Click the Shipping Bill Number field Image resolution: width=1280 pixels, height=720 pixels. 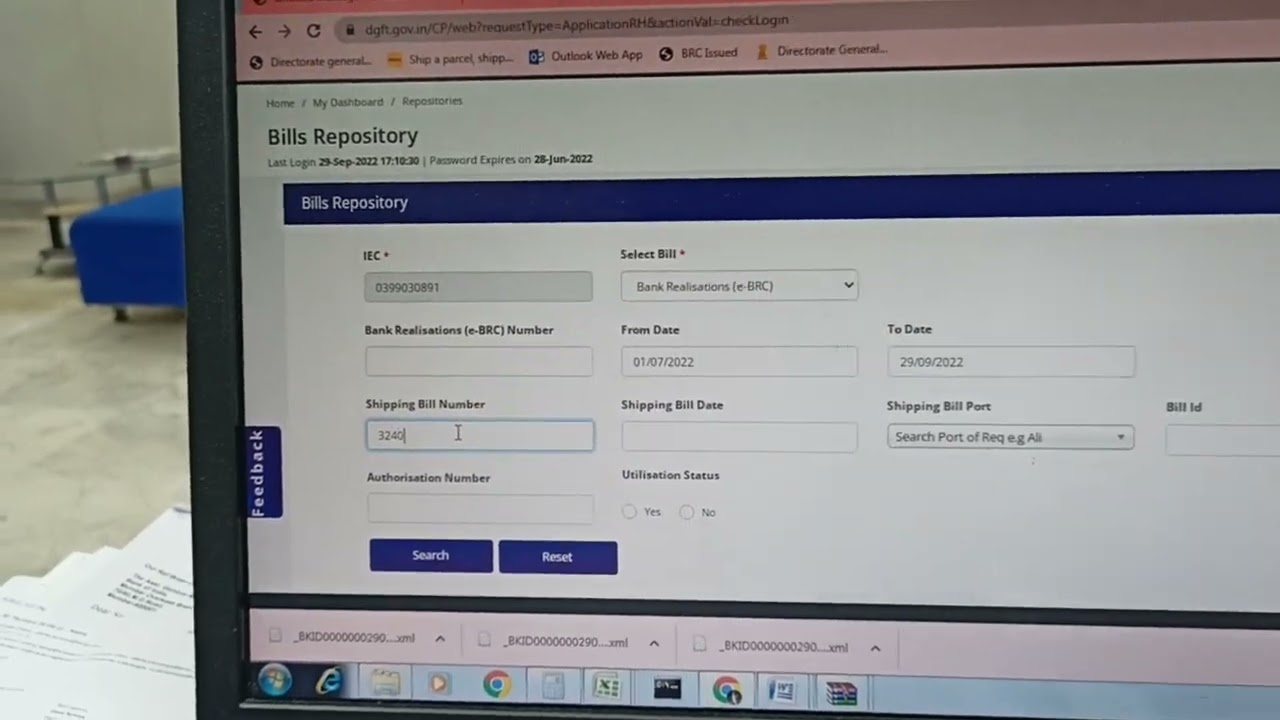tap(479, 435)
